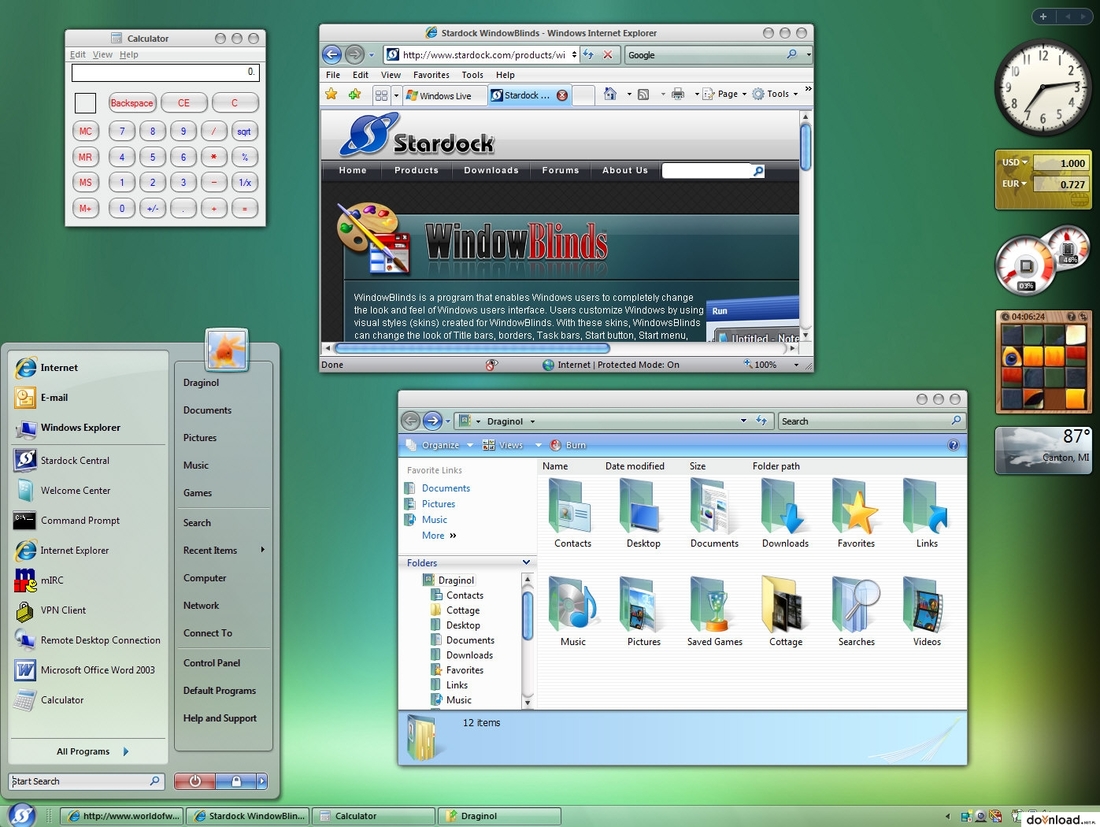This screenshot has width=1100, height=827.
Task: Open the Music folder icon in file pane
Action: [x=572, y=604]
